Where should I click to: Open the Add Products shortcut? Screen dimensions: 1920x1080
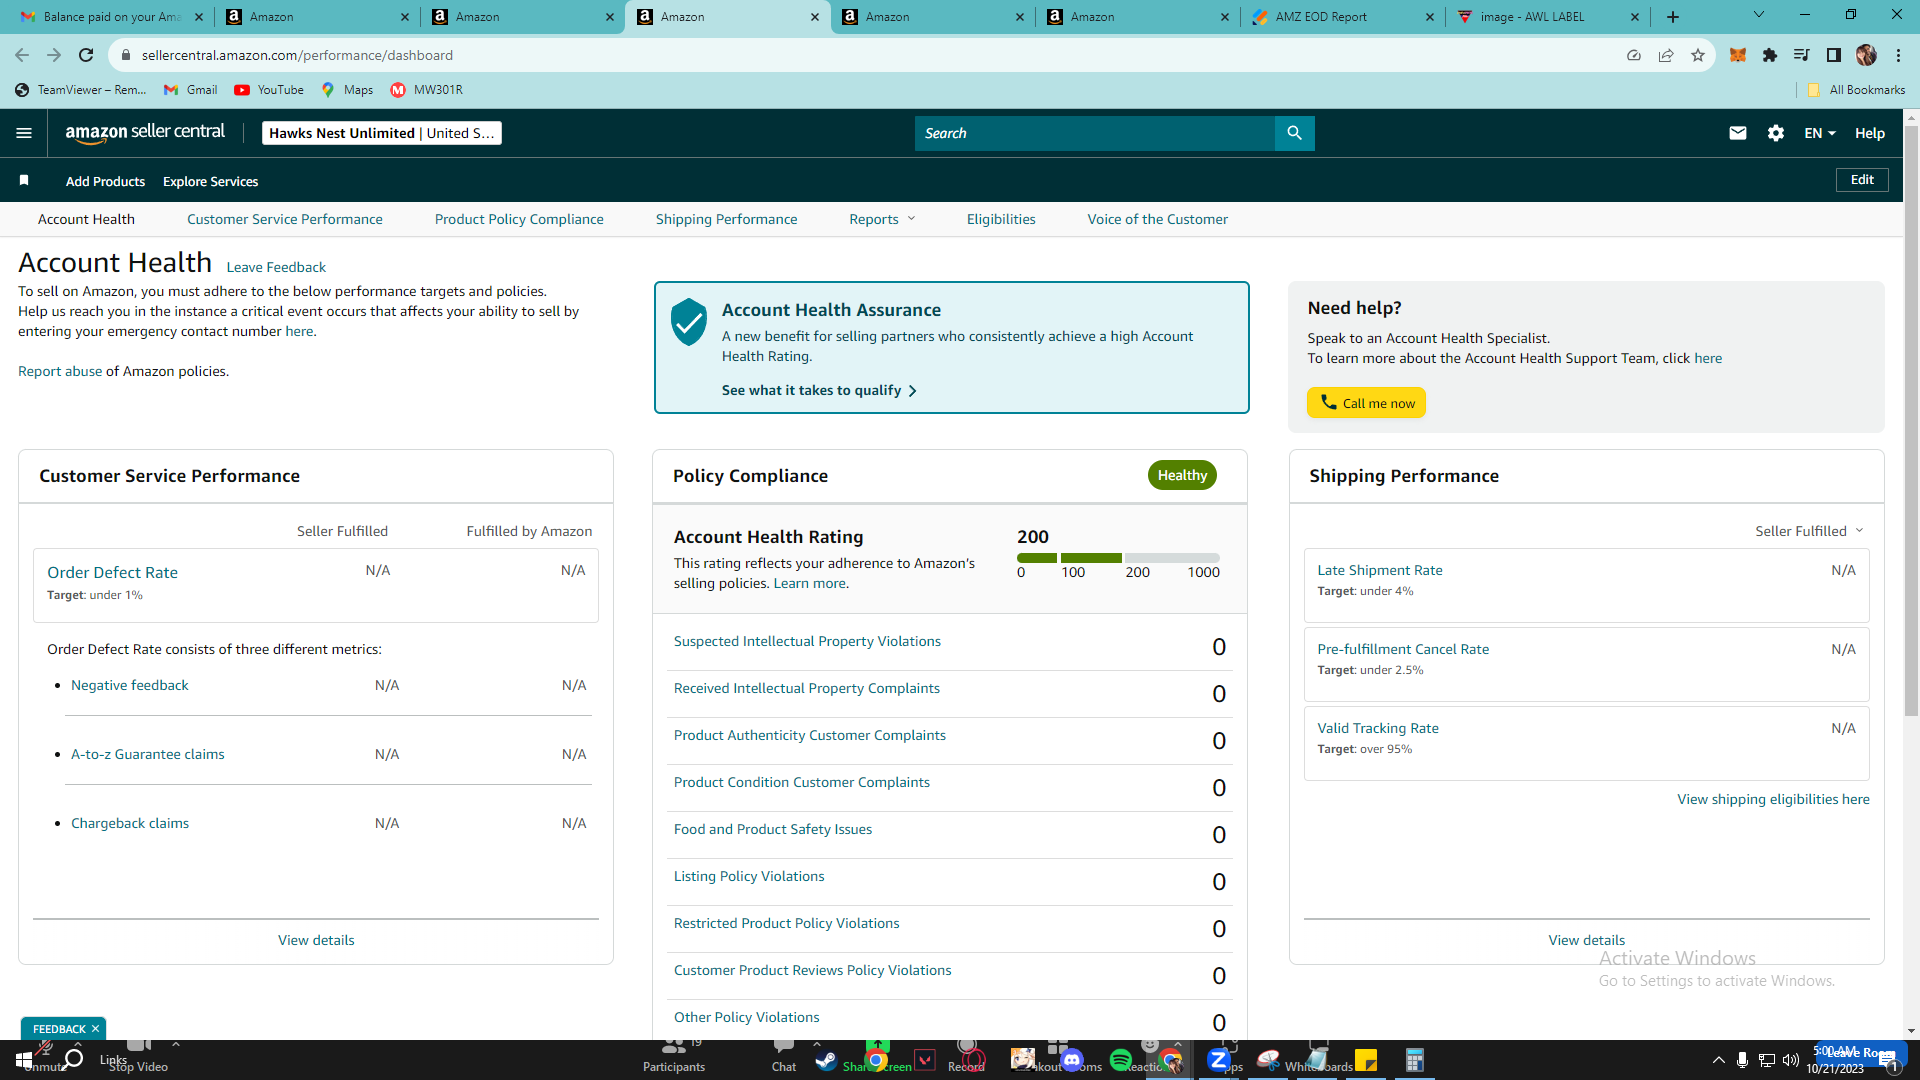tap(105, 181)
